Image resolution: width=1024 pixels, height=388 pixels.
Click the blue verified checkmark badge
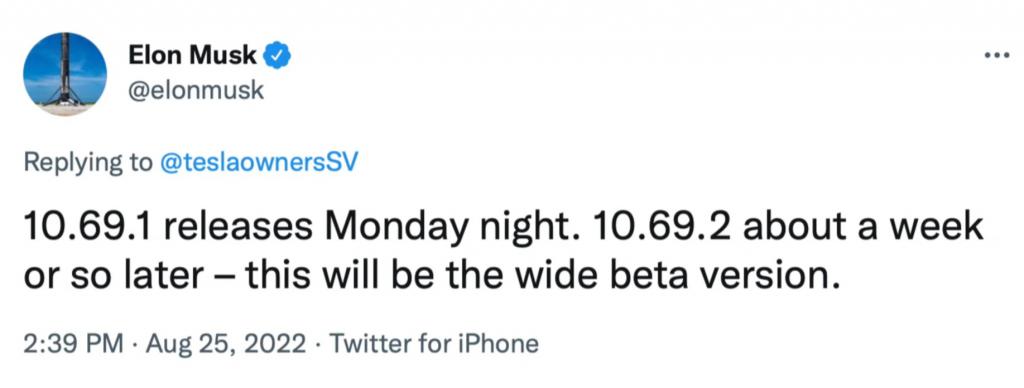pyautogui.click(x=276, y=56)
